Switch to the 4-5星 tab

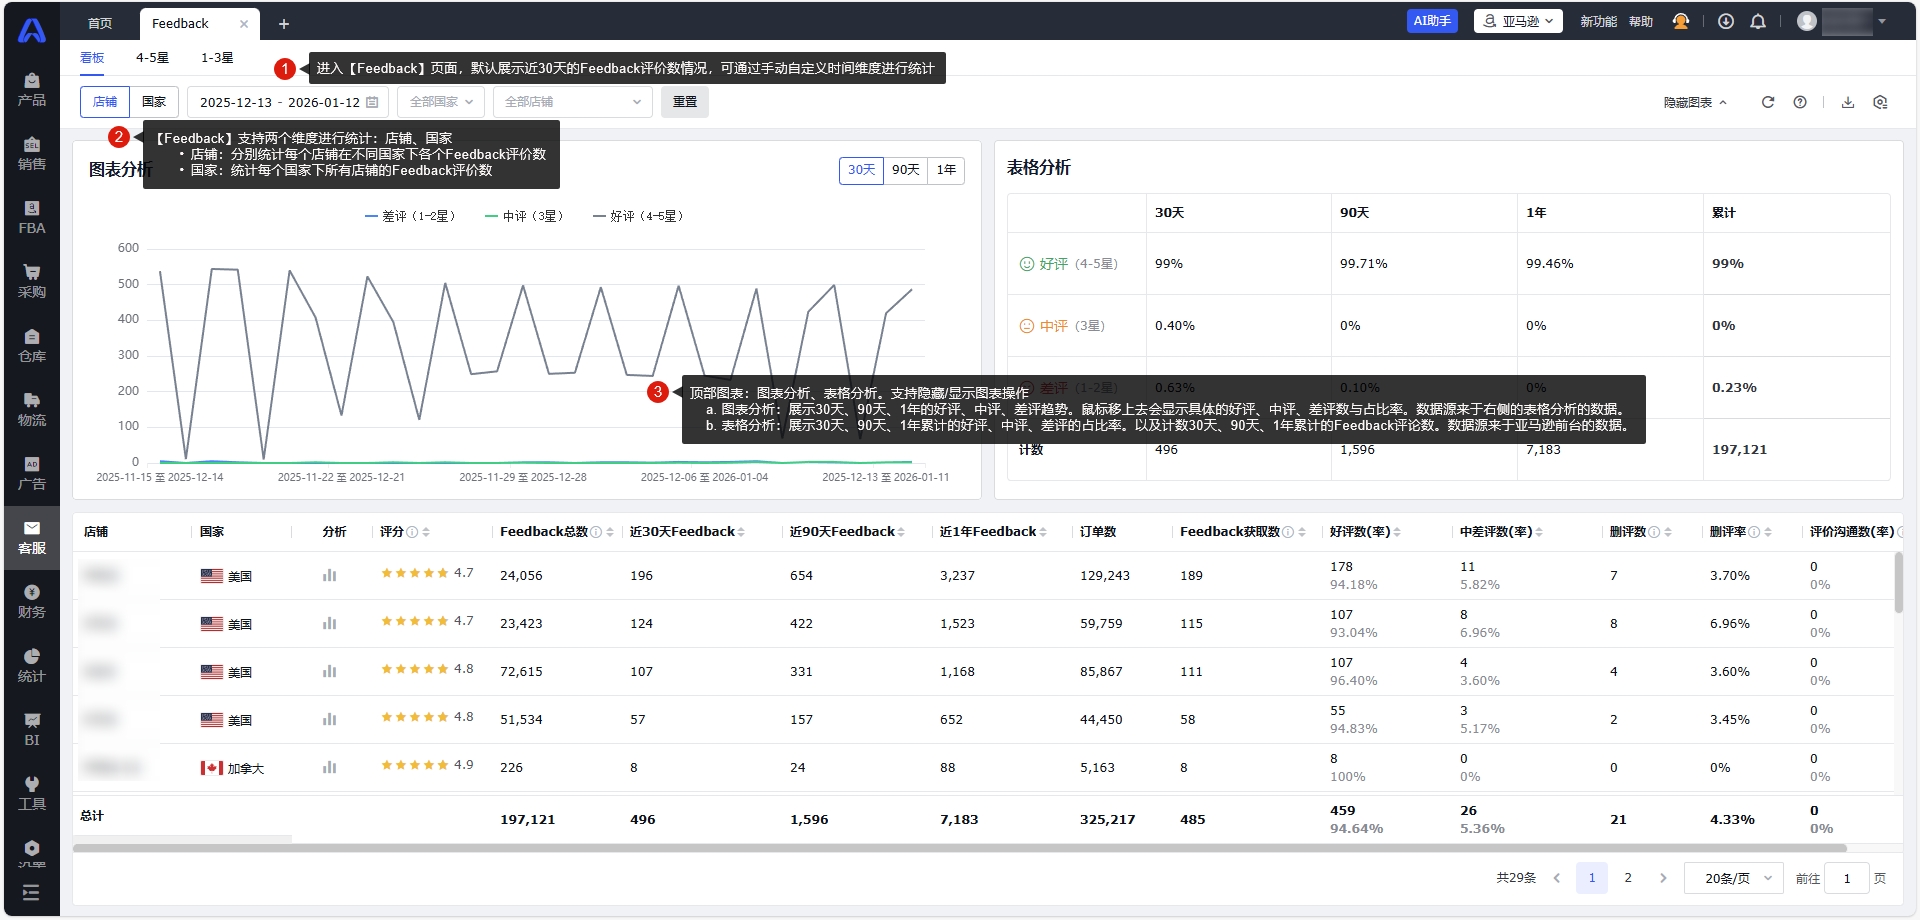point(152,58)
